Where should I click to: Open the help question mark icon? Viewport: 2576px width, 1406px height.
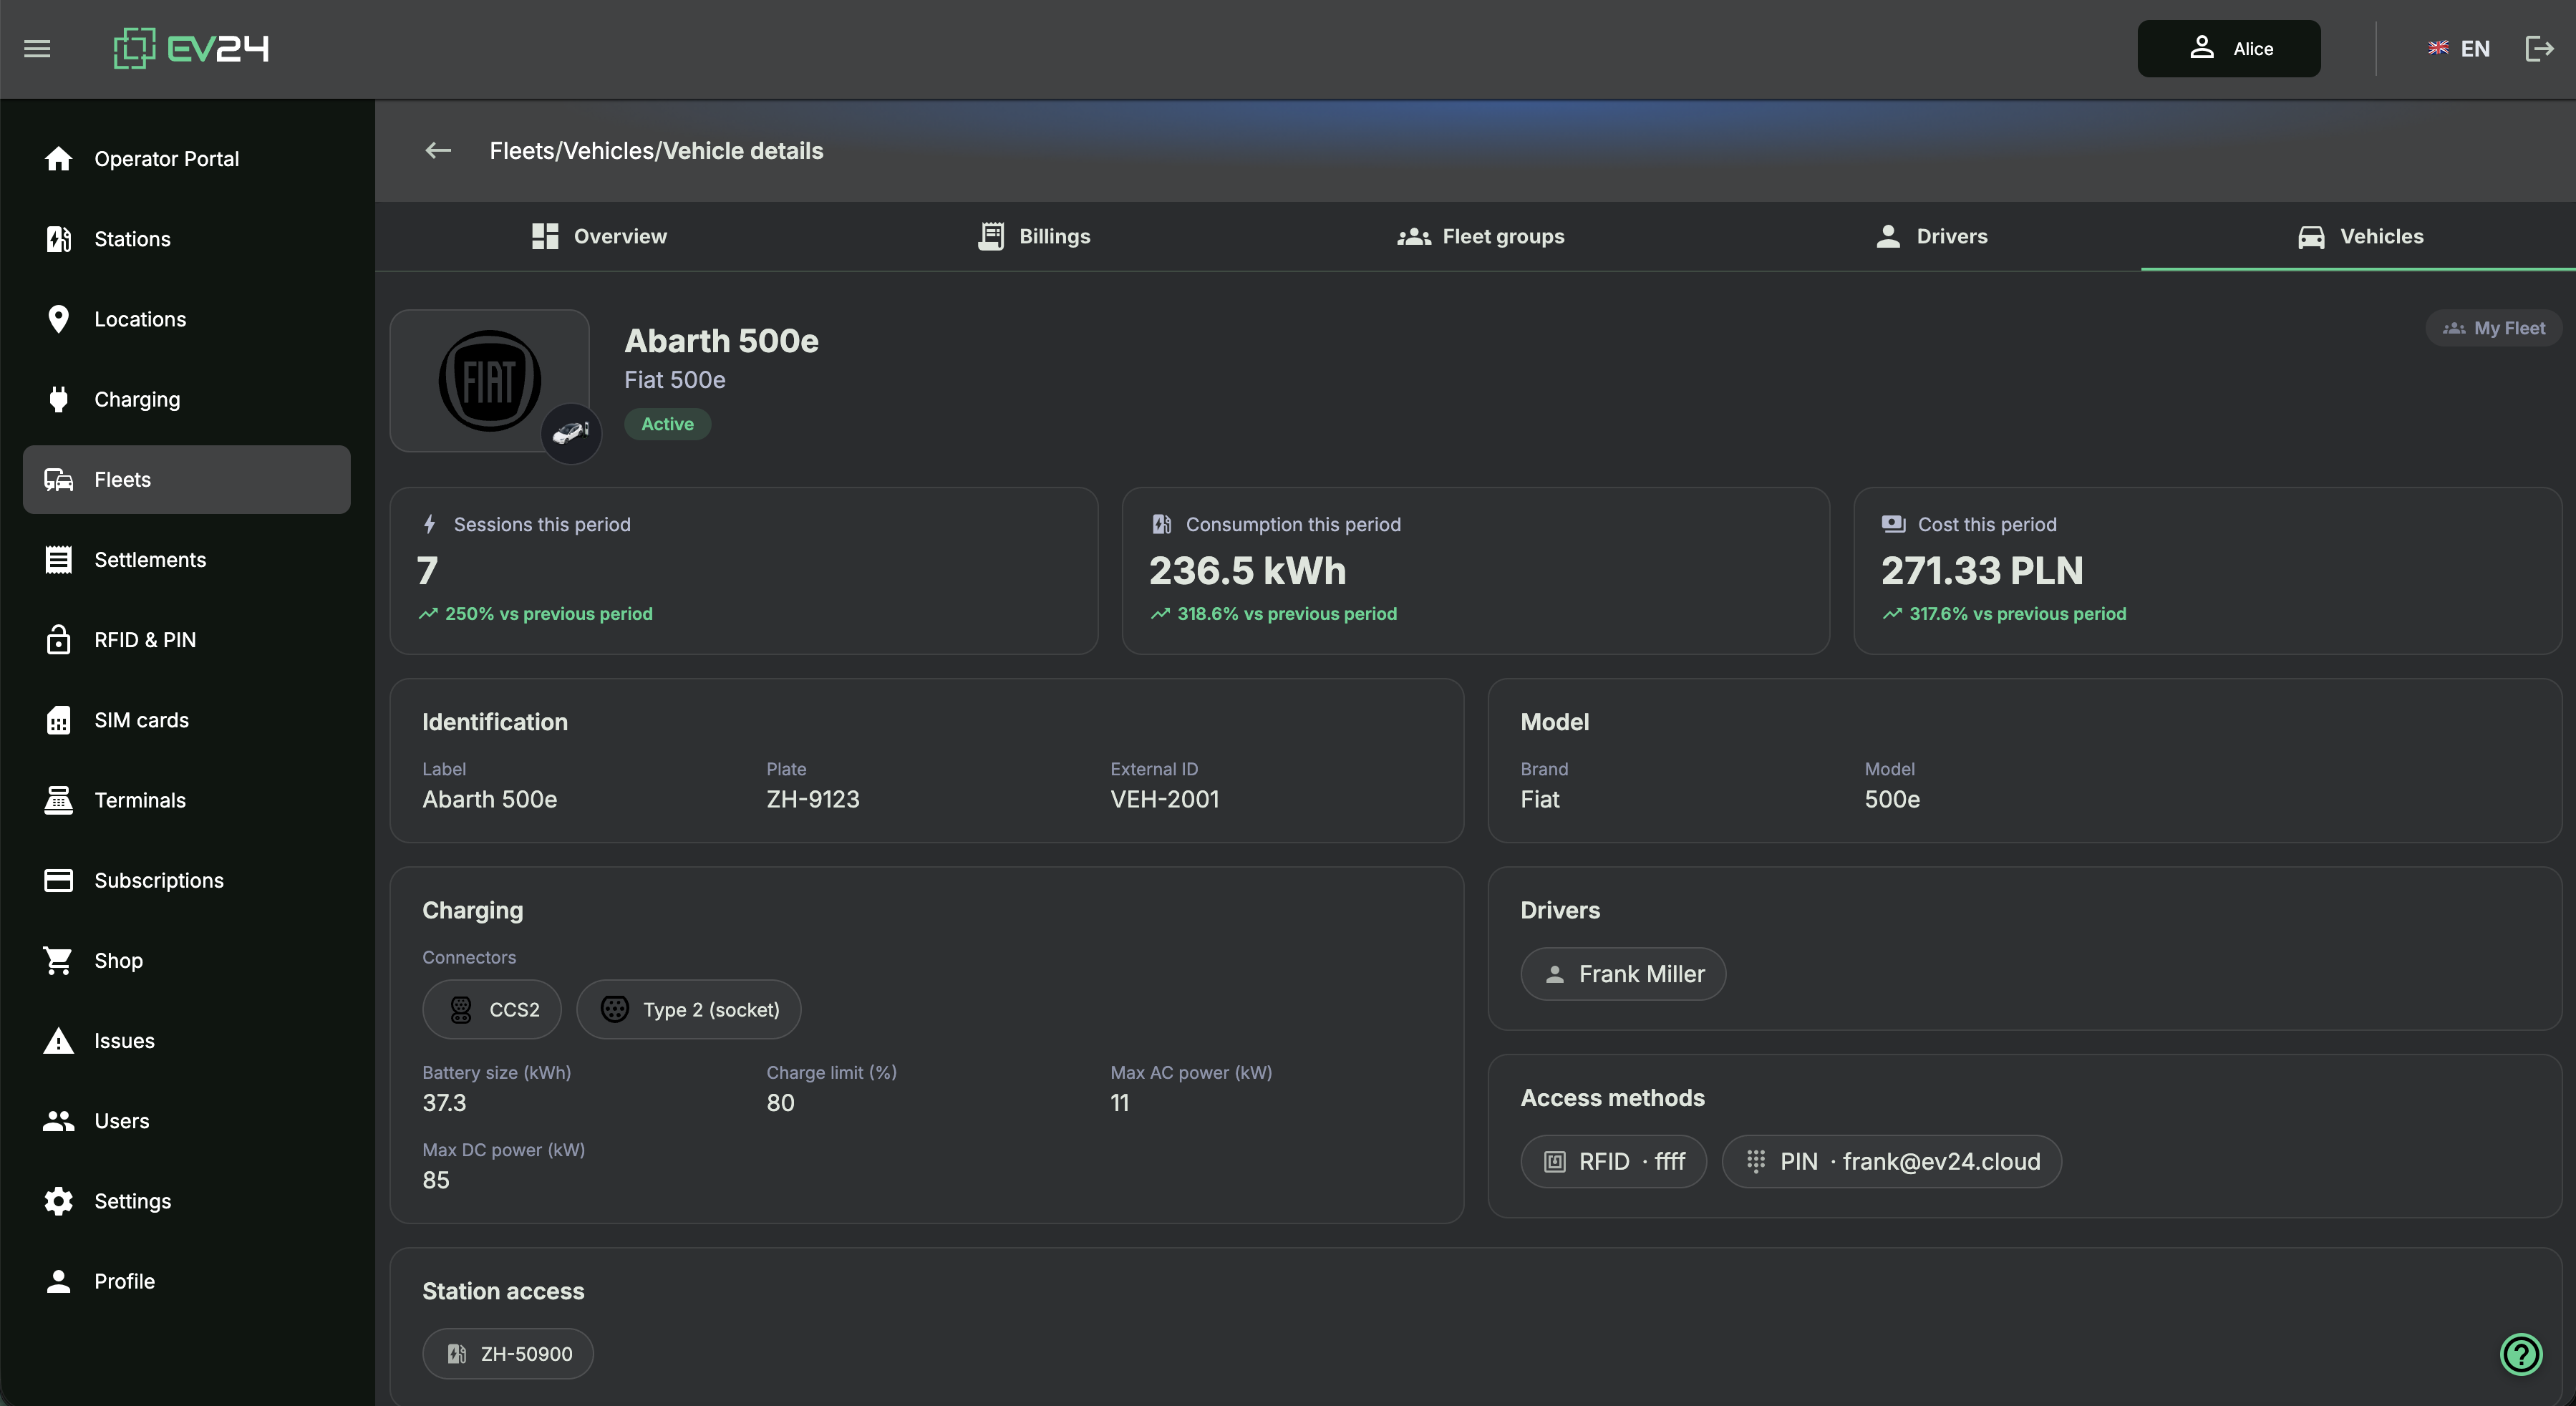tap(2521, 1355)
